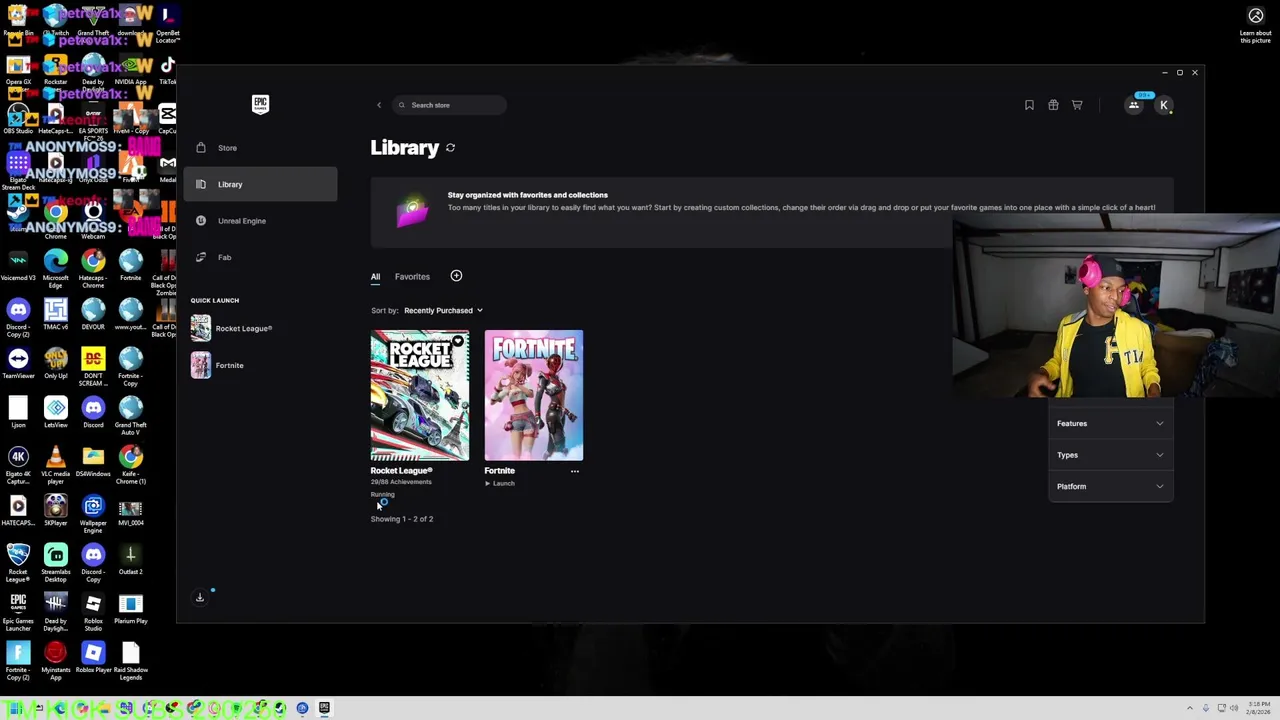This screenshot has width=1280, height=720.
Task: Open the Rocket League cover thumbnail
Action: (x=420, y=395)
